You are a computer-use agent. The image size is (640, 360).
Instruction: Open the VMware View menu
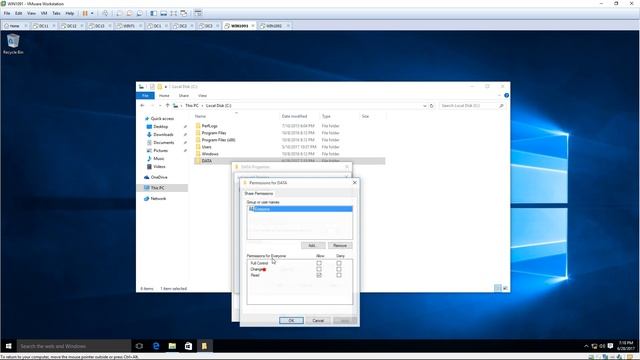[x=31, y=13]
